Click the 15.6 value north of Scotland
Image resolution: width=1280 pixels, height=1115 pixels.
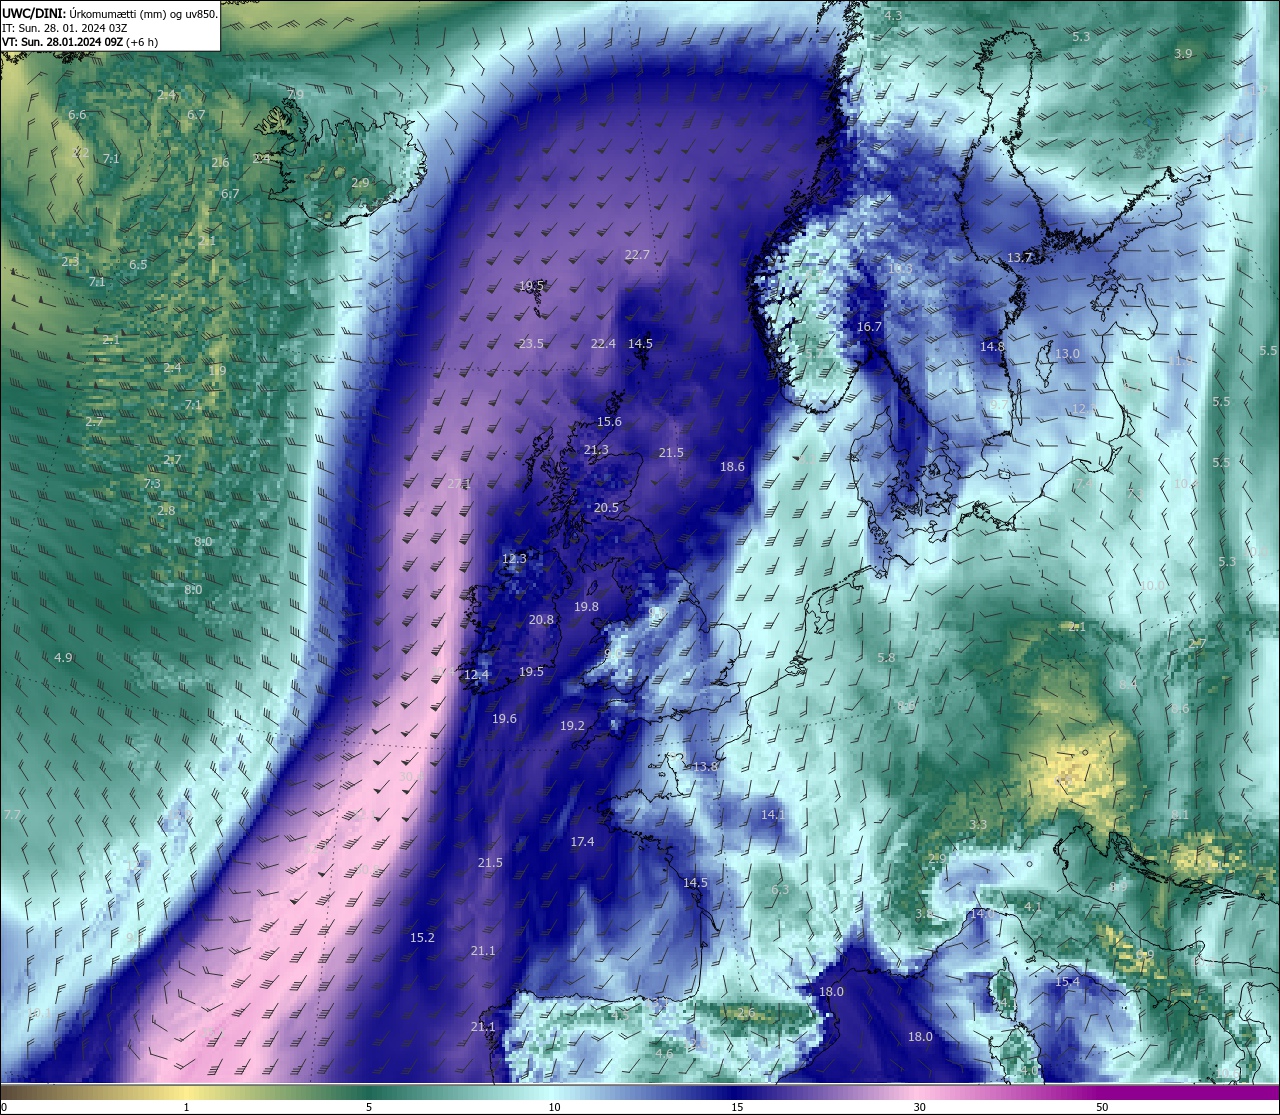[x=609, y=422]
